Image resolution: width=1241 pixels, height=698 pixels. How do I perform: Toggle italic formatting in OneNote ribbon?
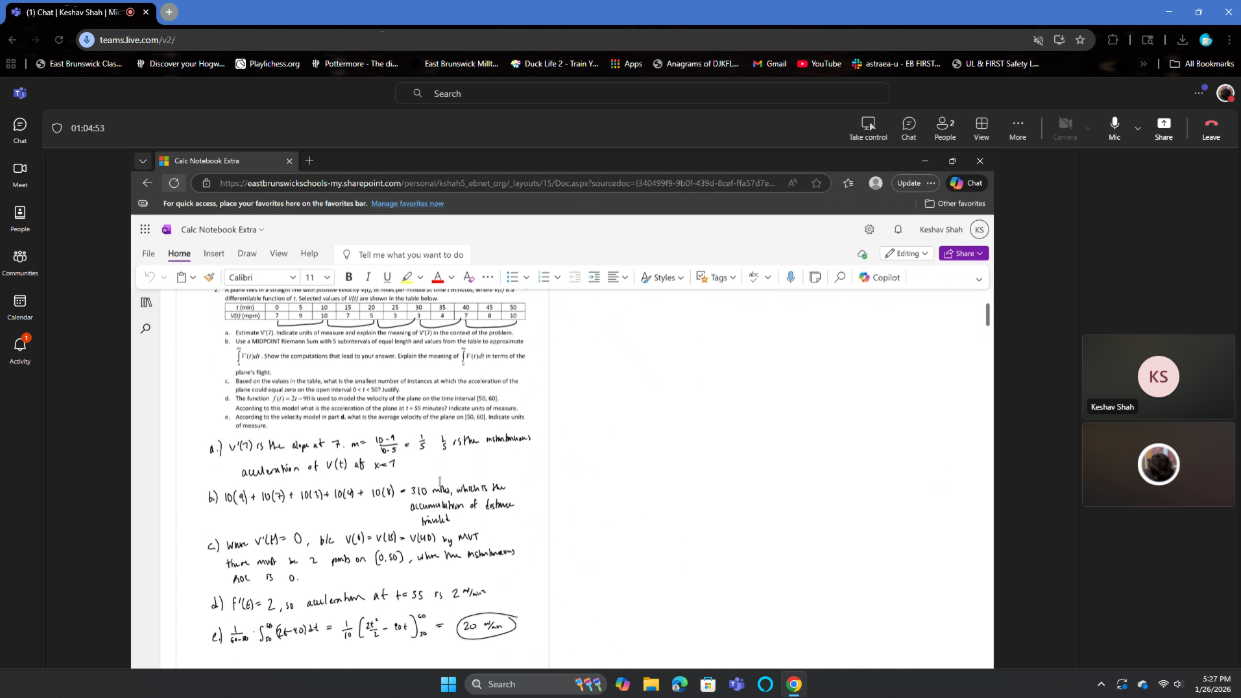coord(367,277)
